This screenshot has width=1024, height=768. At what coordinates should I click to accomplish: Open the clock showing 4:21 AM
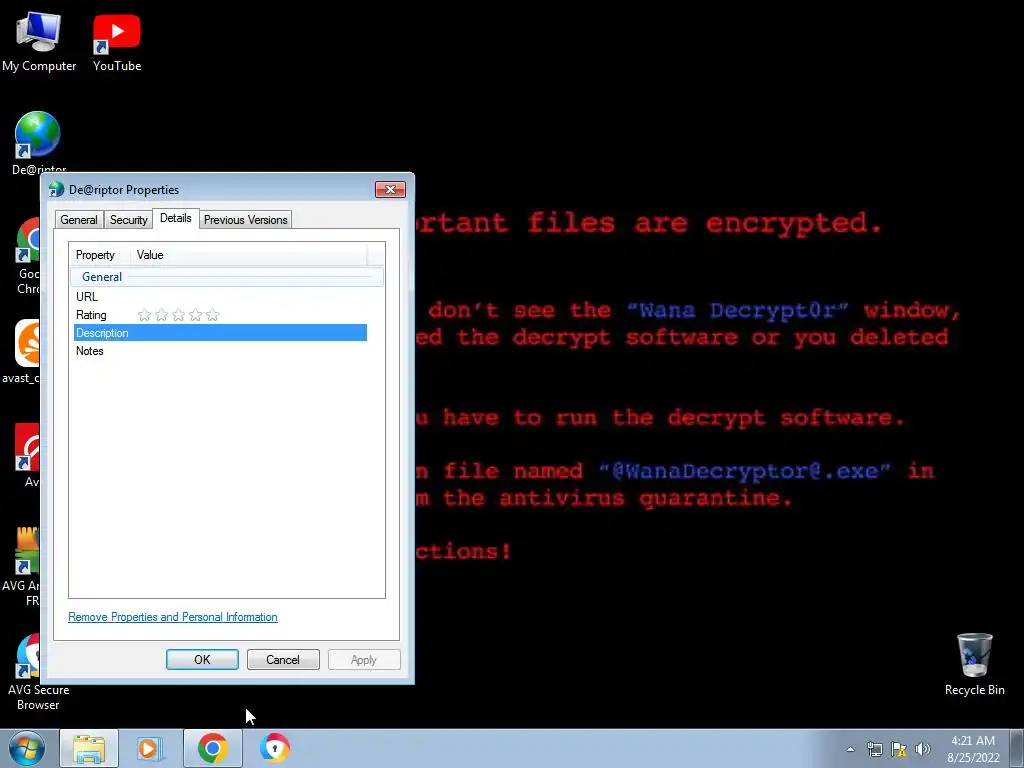click(x=973, y=749)
